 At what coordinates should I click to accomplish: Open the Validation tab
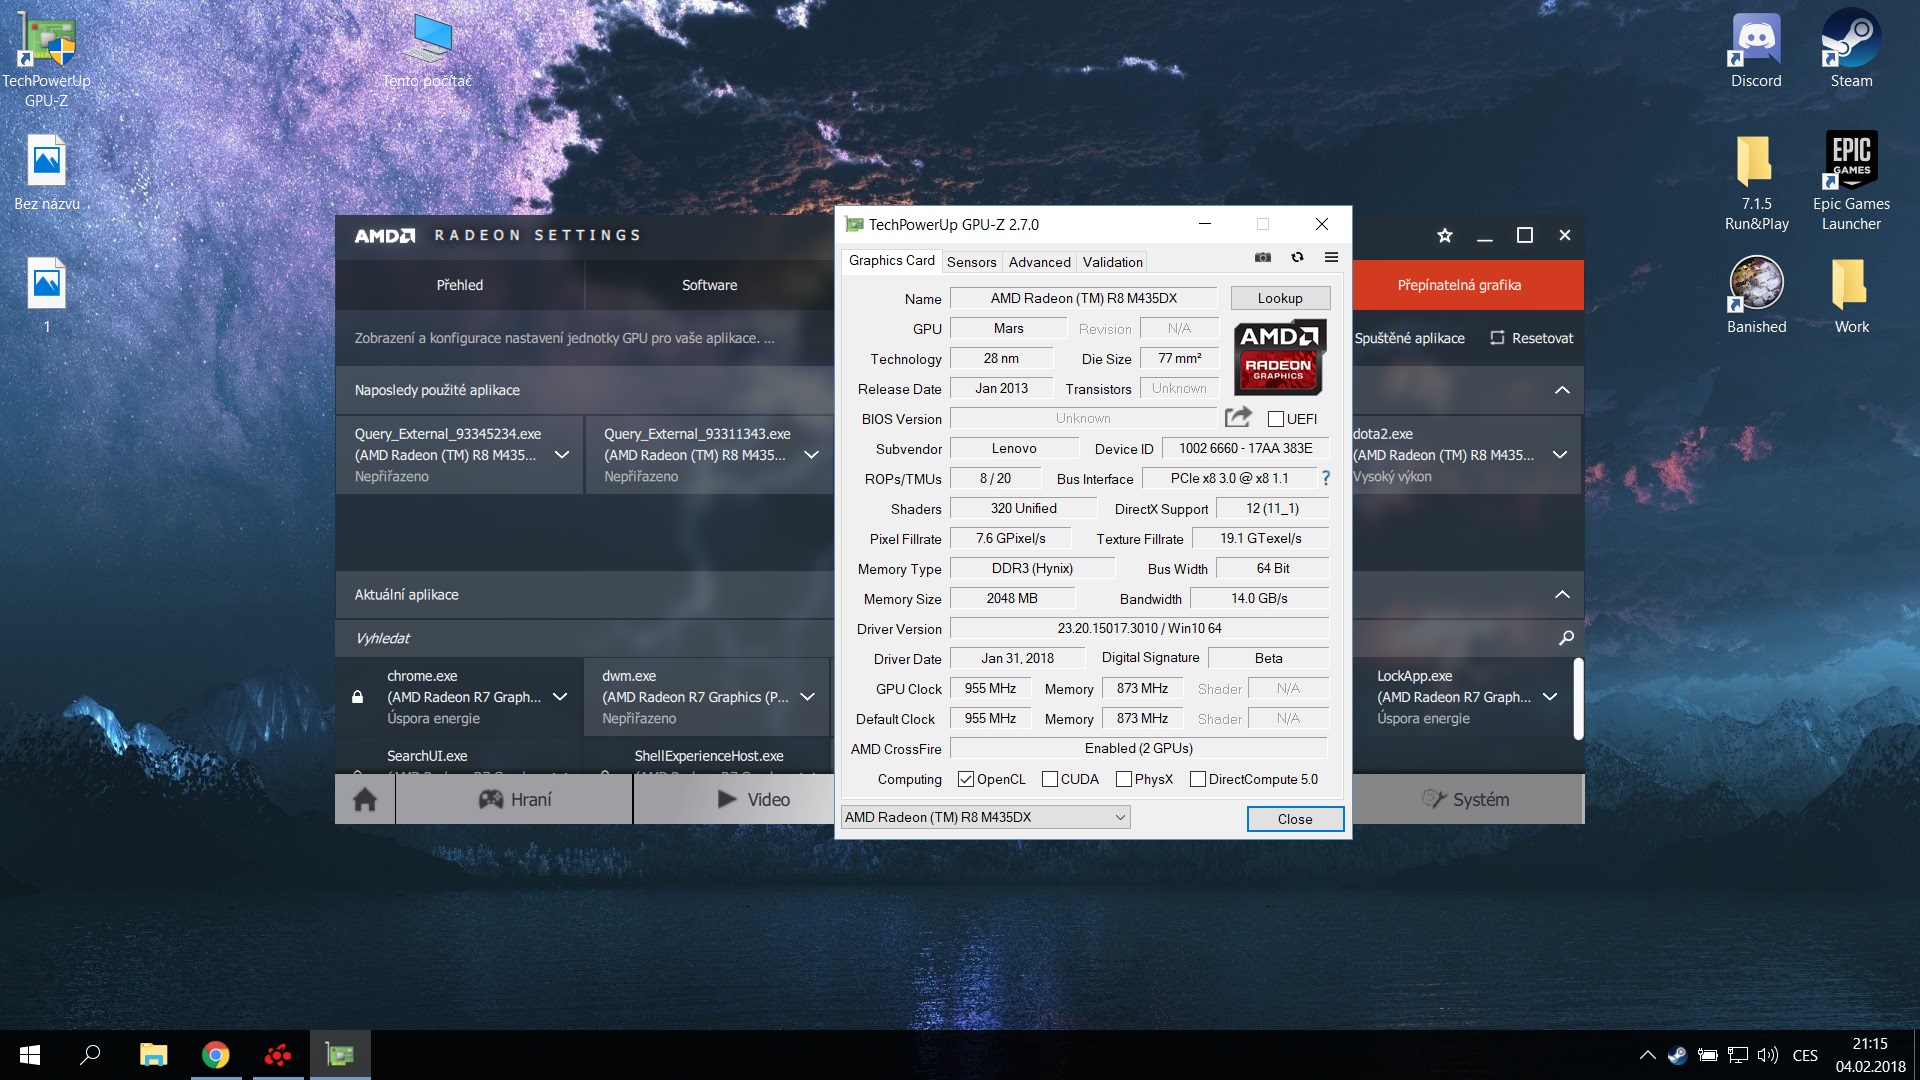click(1112, 262)
